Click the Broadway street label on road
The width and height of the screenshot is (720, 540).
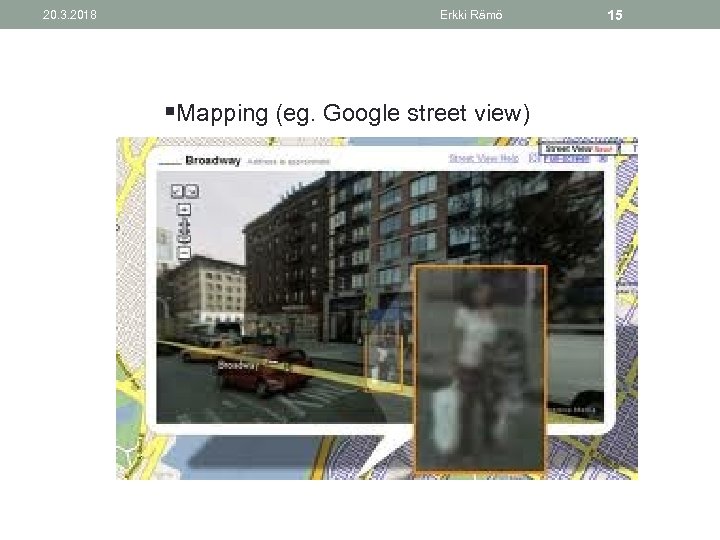238,365
